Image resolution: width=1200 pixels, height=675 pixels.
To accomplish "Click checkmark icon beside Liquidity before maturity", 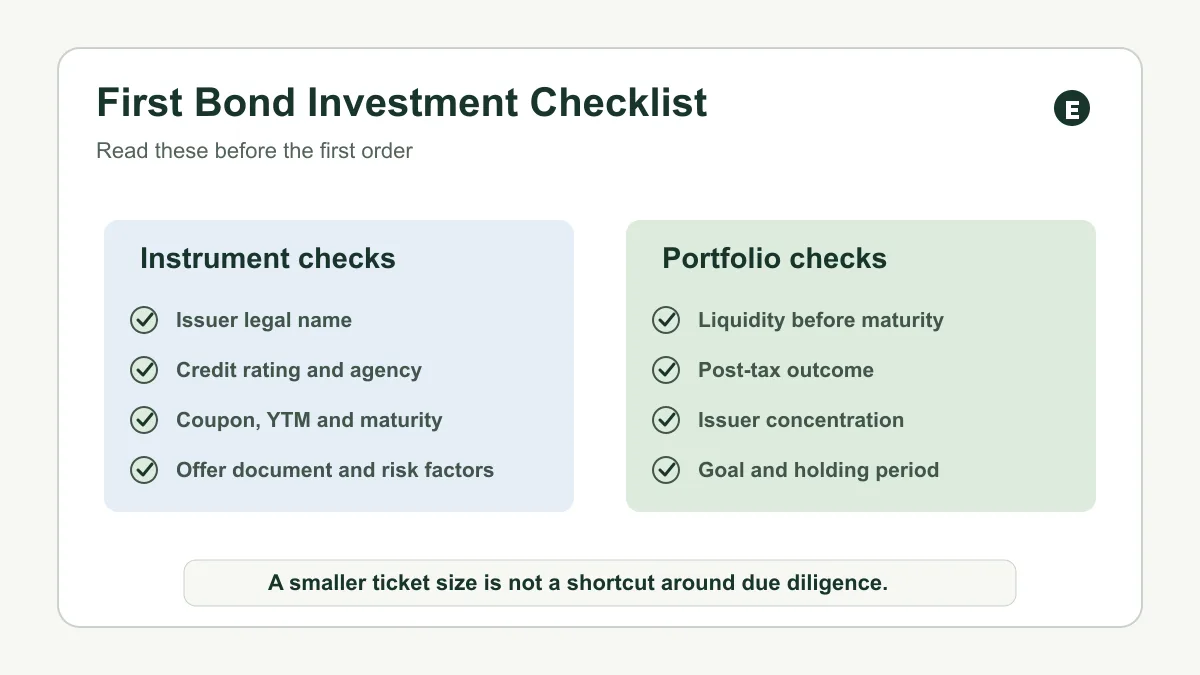I will pyautogui.click(x=666, y=320).
